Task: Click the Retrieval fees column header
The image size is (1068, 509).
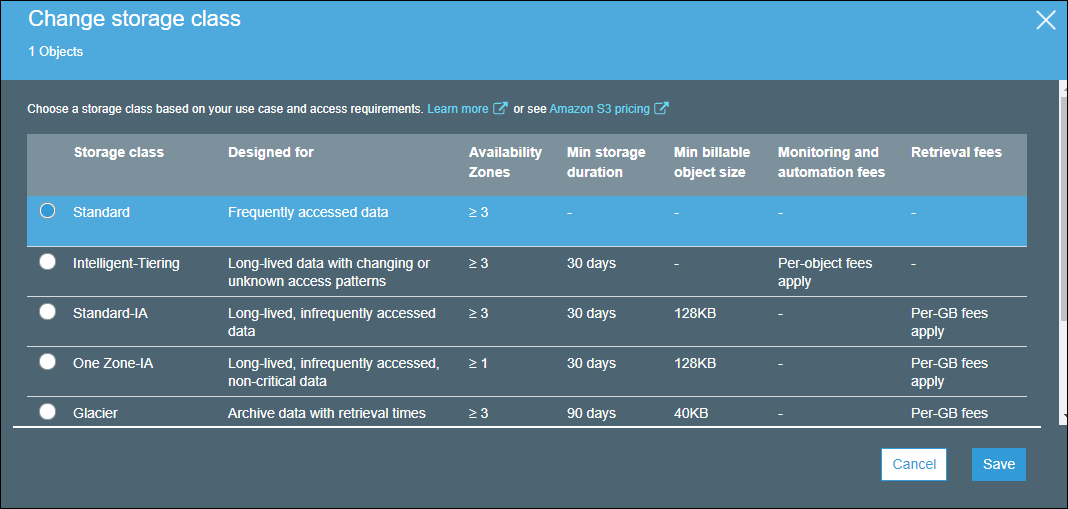Action: [956, 153]
